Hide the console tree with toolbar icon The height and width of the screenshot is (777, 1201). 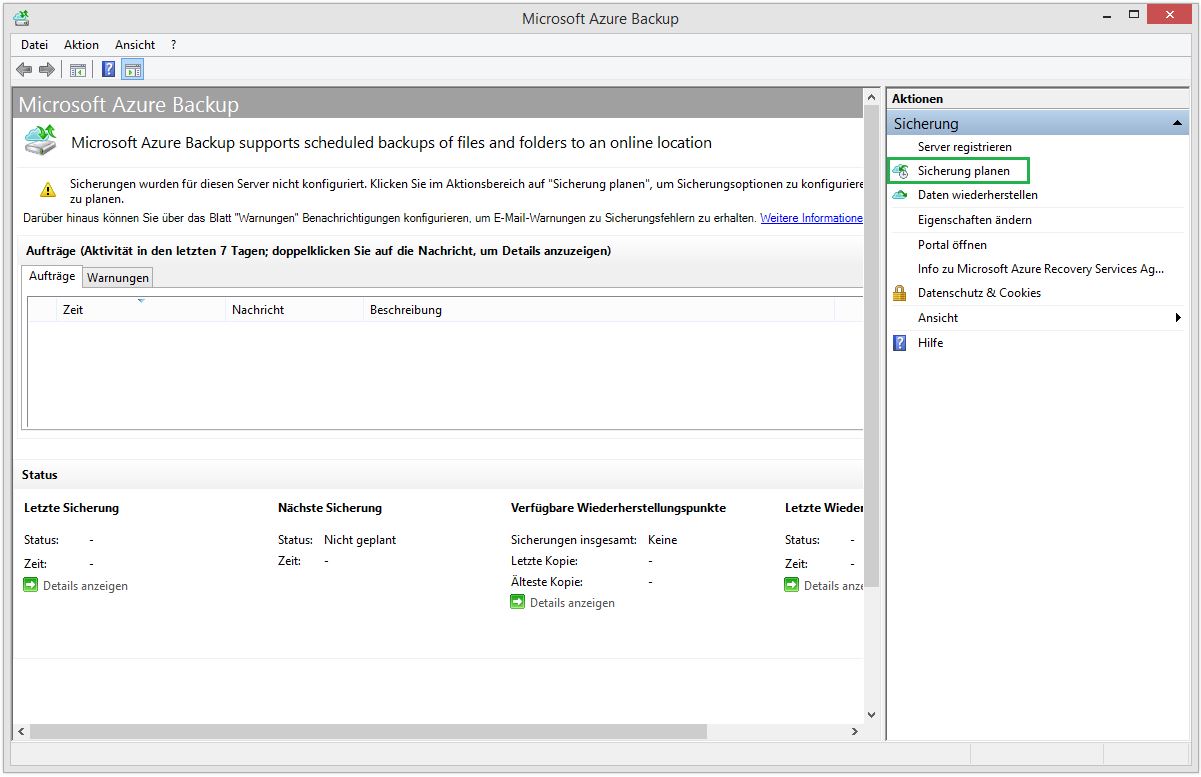[x=77, y=69]
